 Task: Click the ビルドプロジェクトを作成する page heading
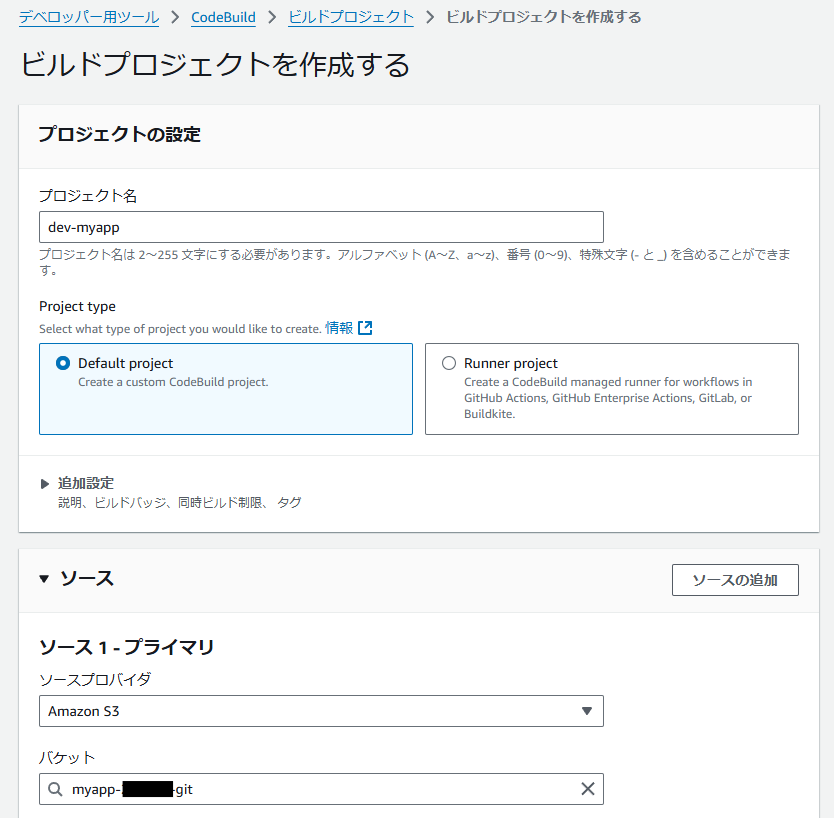pyautogui.click(x=215, y=65)
